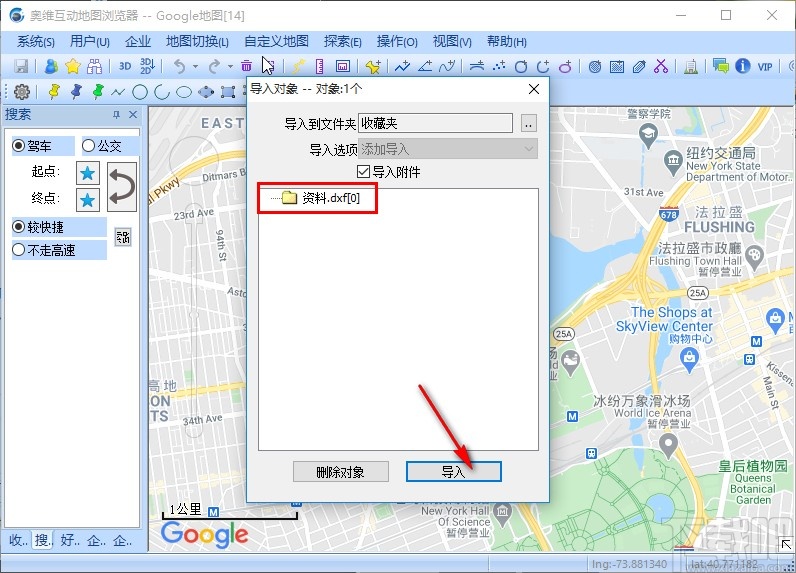The height and width of the screenshot is (573, 796).
Task: Select the add circle tool in top toolbar
Action: point(521,66)
